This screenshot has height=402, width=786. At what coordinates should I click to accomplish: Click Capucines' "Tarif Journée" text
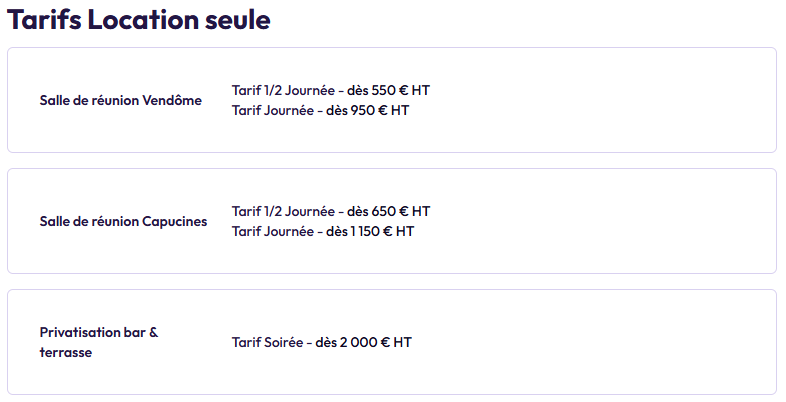tap(273, 231)
